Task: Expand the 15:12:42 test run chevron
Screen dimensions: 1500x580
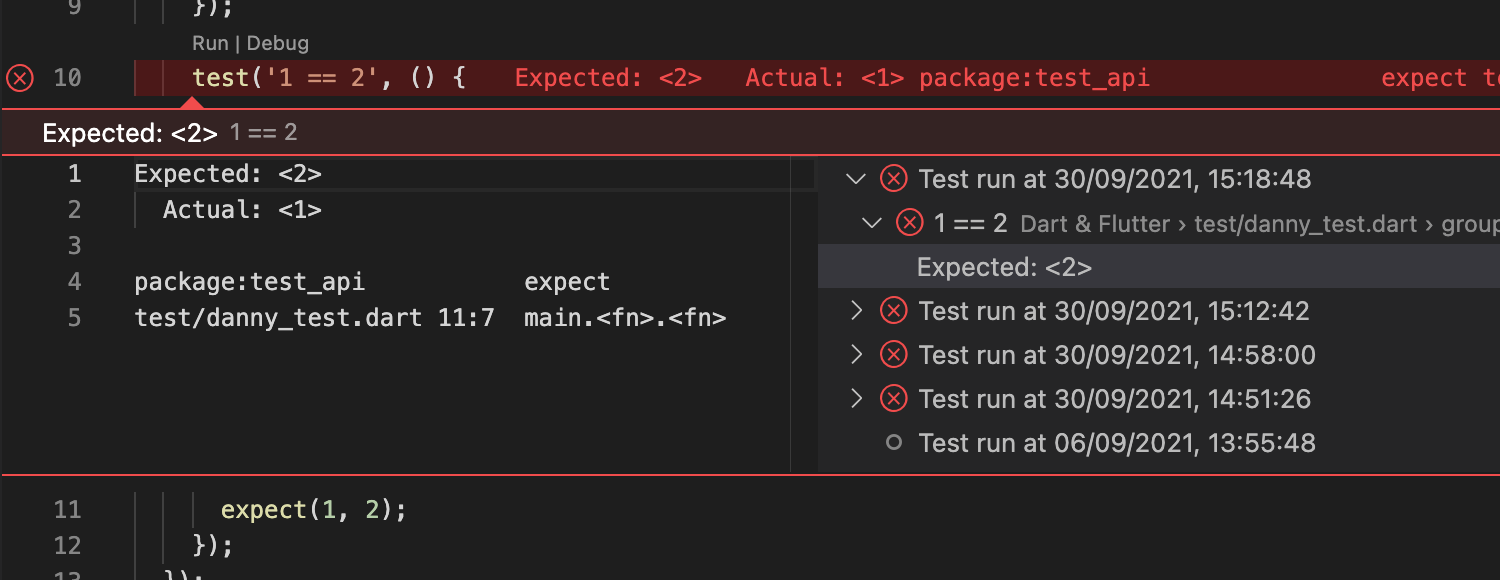Action: click(855, 311)
